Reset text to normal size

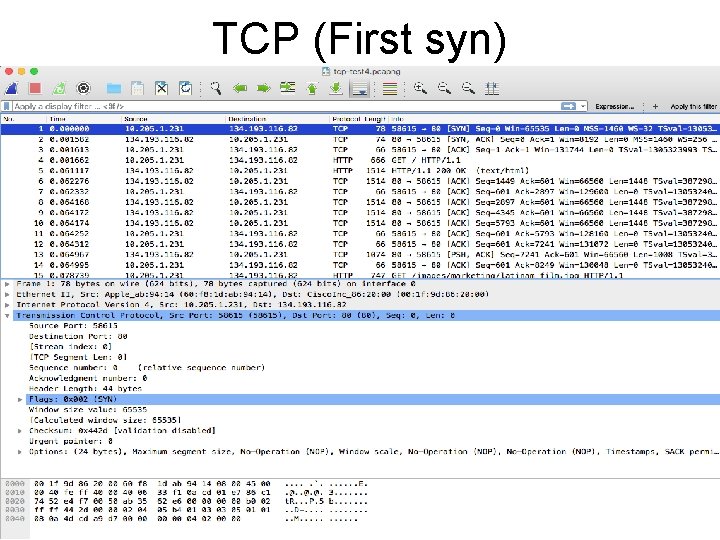tap(468, 88)
